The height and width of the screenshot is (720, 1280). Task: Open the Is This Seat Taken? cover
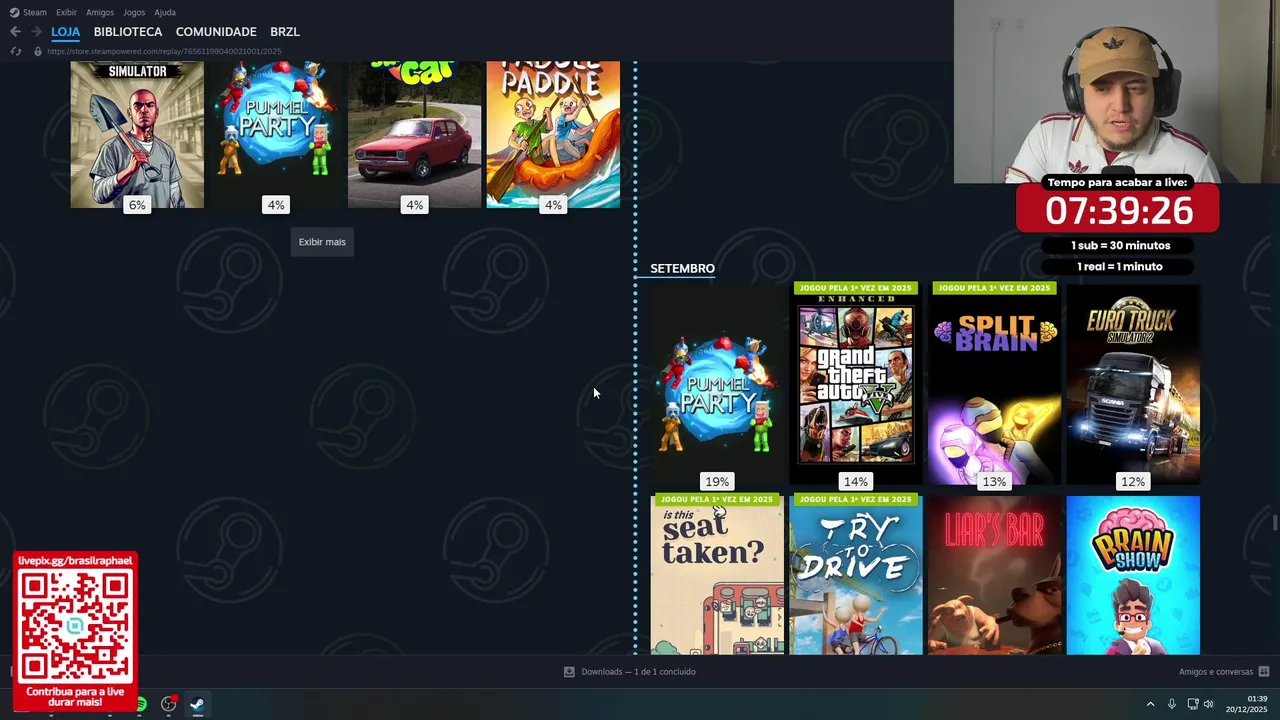coord(717,575)
